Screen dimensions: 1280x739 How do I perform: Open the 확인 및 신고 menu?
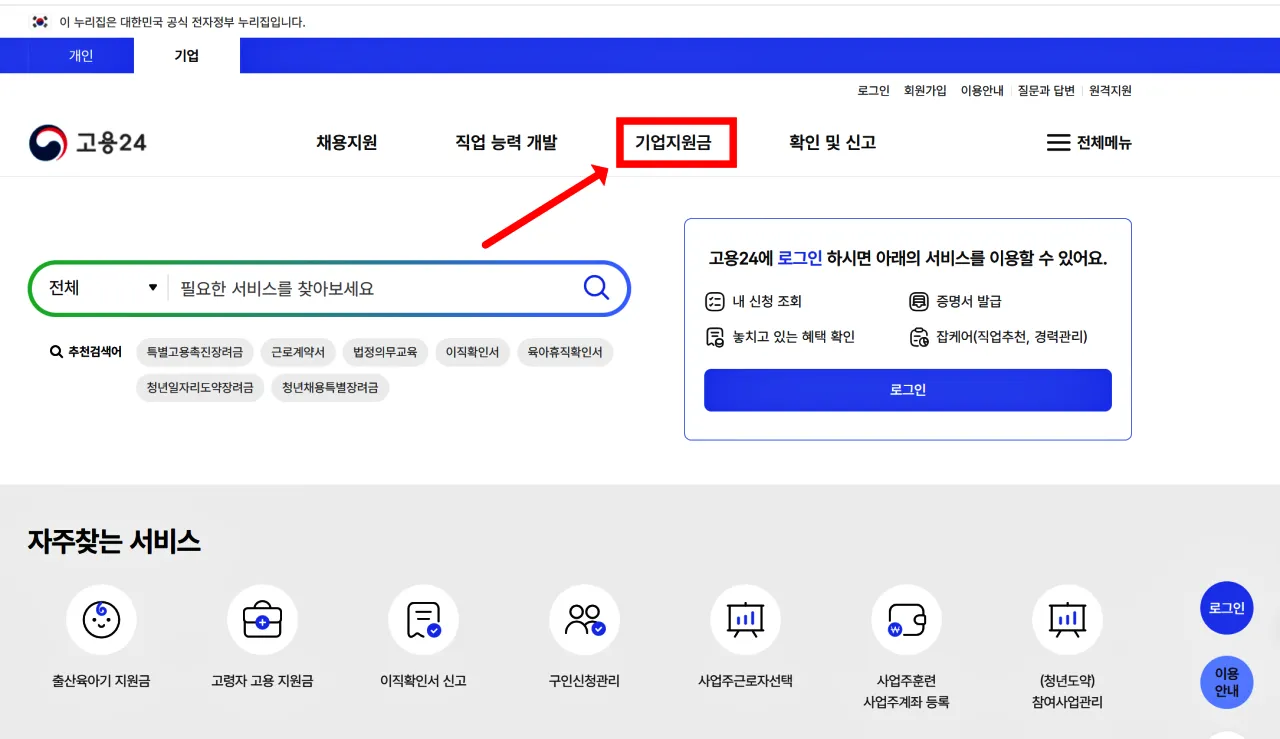click(830, 142)
